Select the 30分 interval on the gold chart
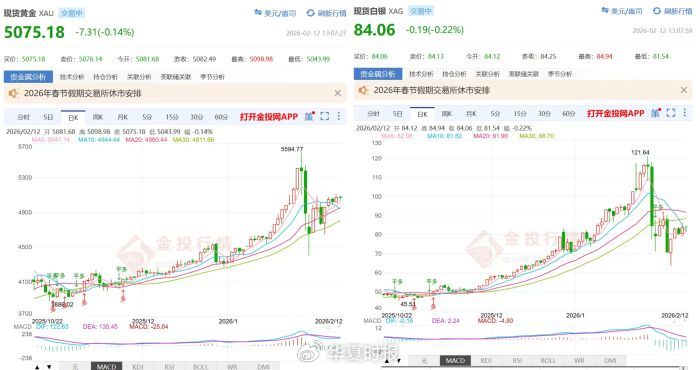The width and height of the screenshot is (700, 370). [x=196, y=117]
